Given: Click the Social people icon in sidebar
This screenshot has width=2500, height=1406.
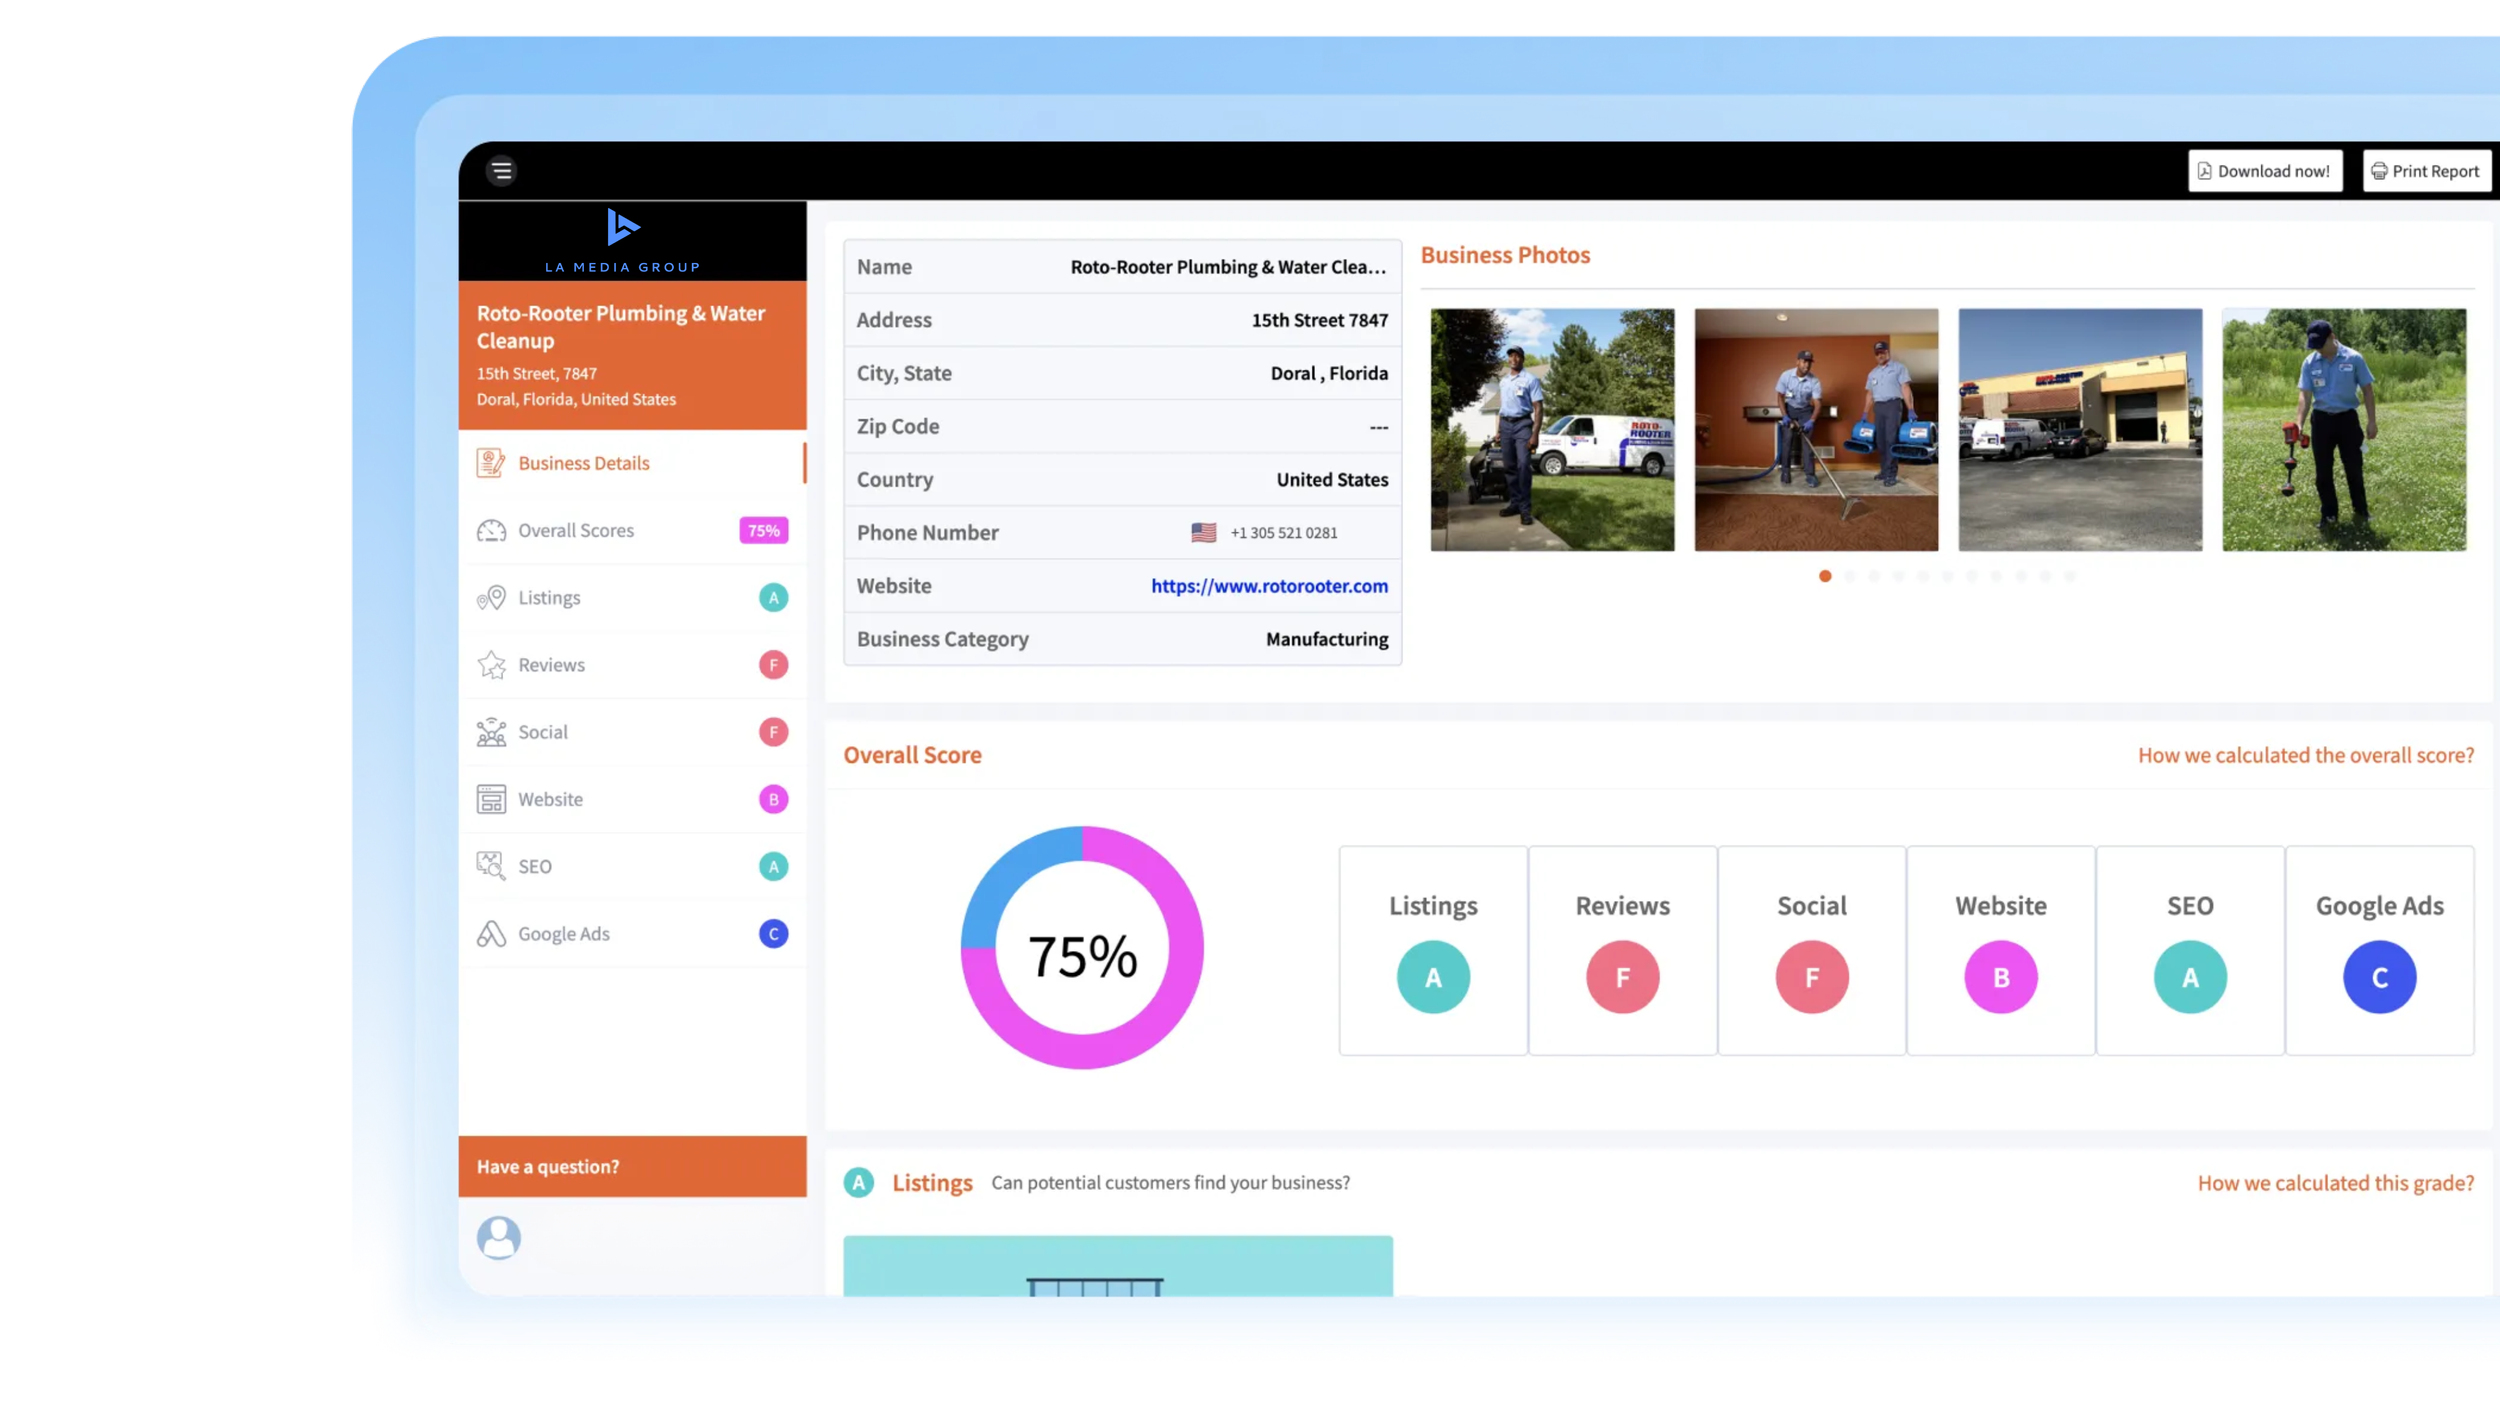Looking at the screenshot, I should click(491, 732).
